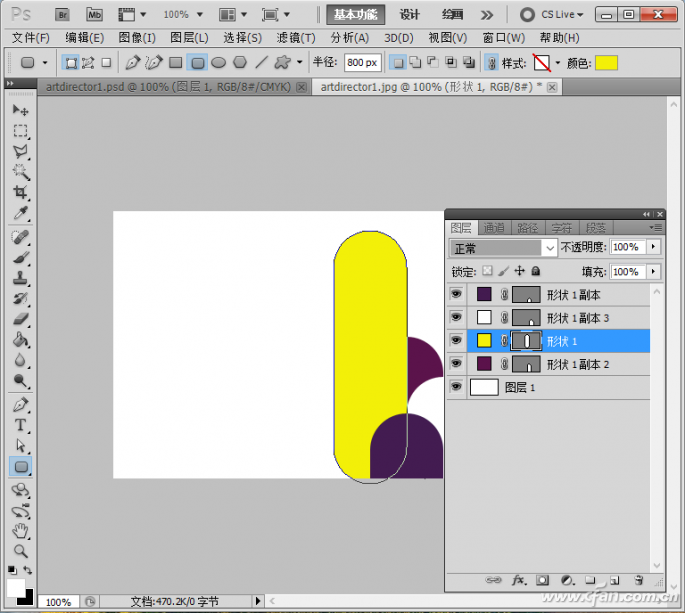685x613 pixels.
Task: Switch to 路径 tab
Action: pyautogui.click(x=528, y=228)
